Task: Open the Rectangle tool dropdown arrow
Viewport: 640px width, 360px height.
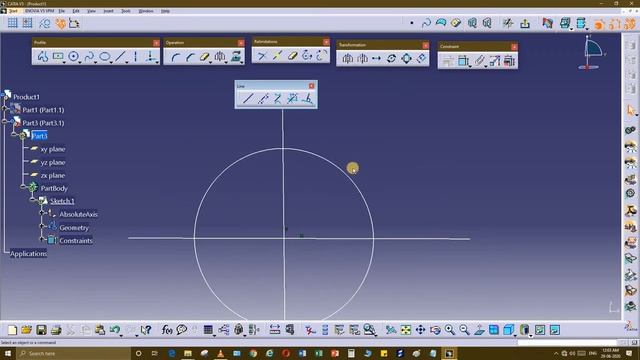Action: click(x=64, y=62)
